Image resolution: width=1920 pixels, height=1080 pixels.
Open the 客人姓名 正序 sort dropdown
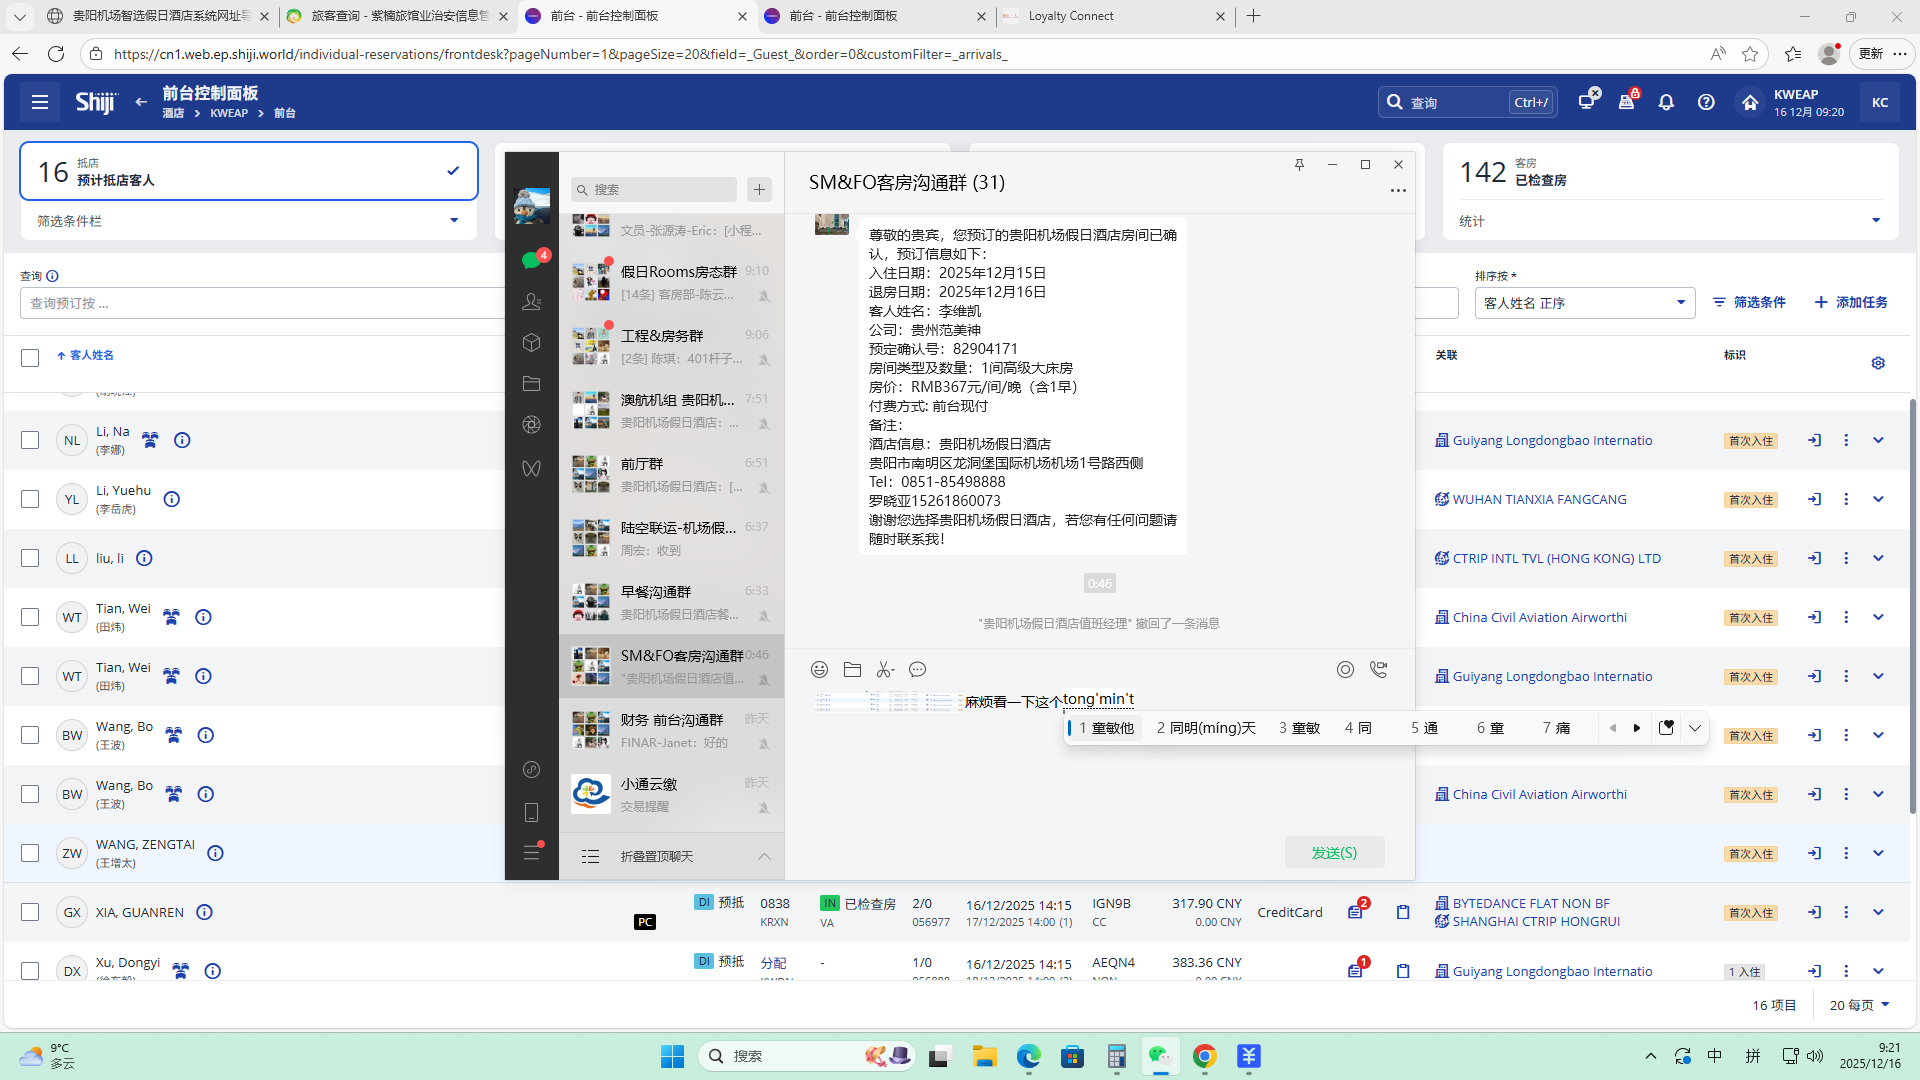[x=1584, y=303]
